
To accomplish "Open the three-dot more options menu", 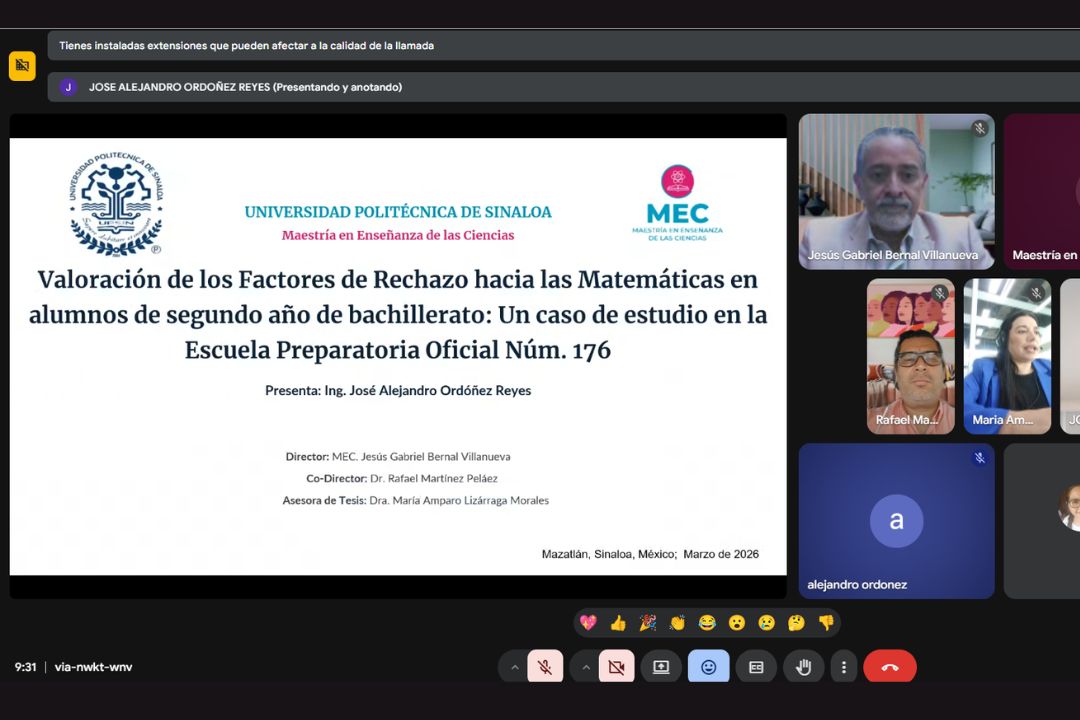I will point(844,667).
